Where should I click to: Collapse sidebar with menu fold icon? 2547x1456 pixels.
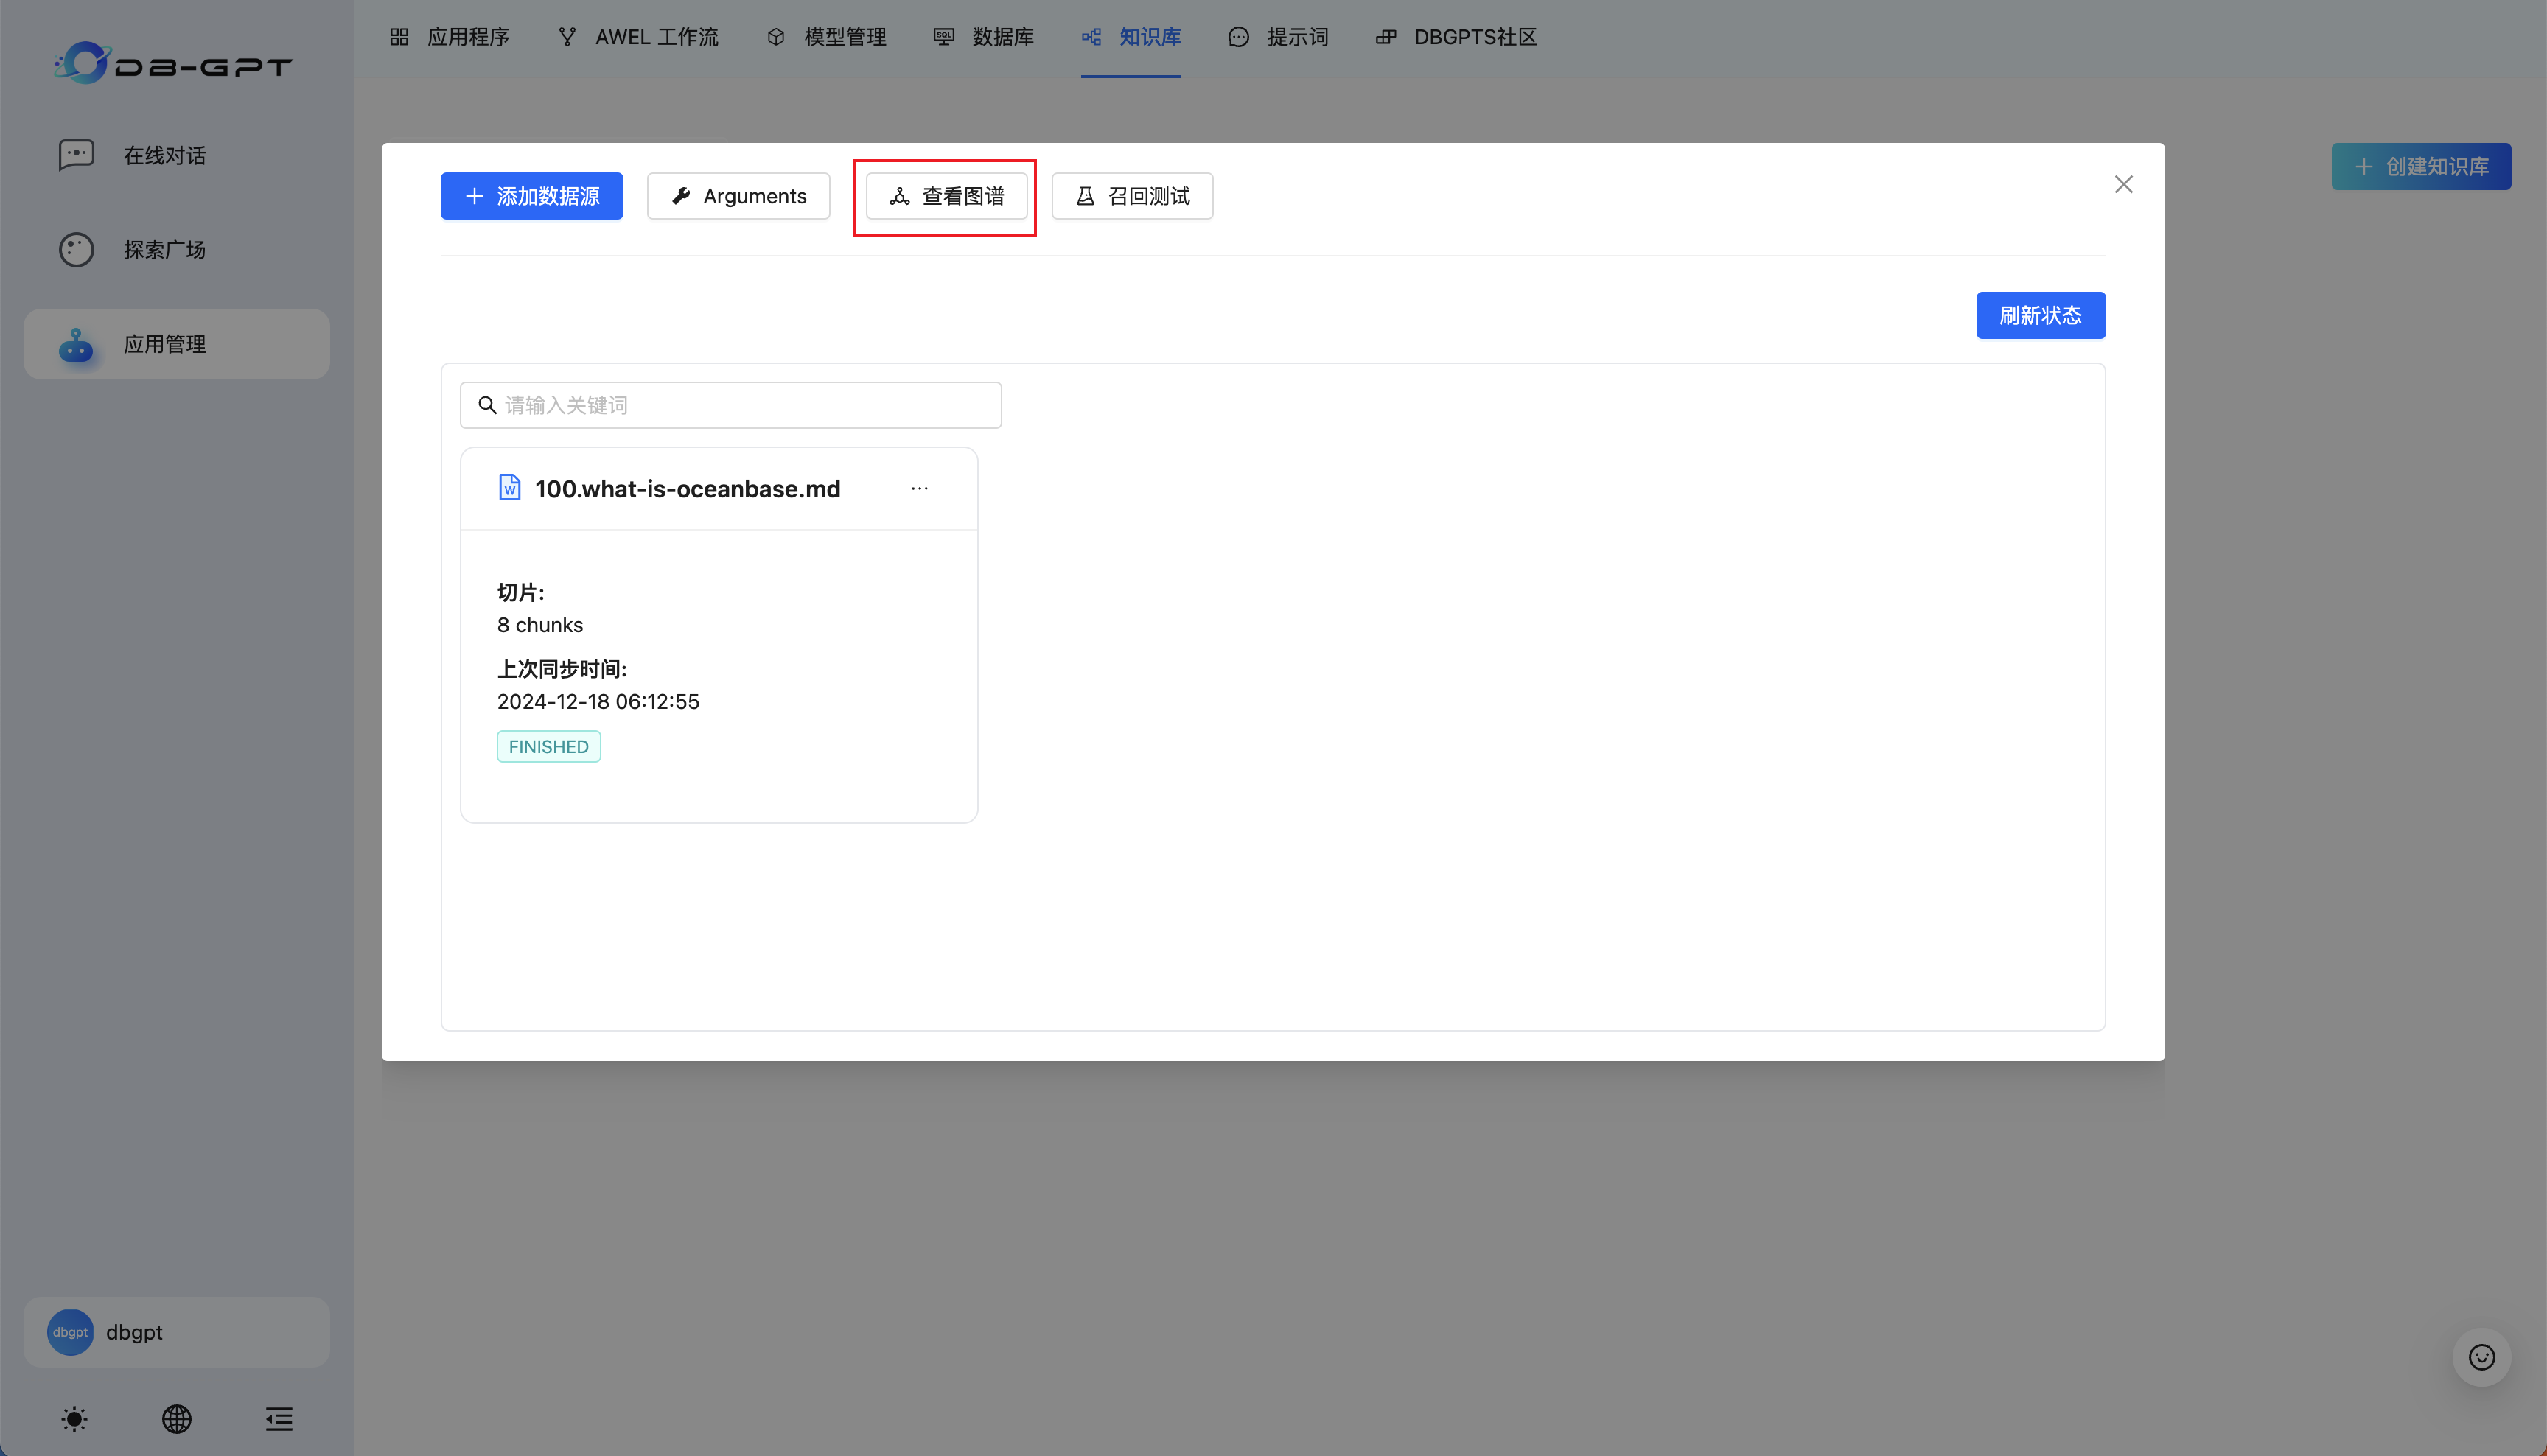[279, 1418]
